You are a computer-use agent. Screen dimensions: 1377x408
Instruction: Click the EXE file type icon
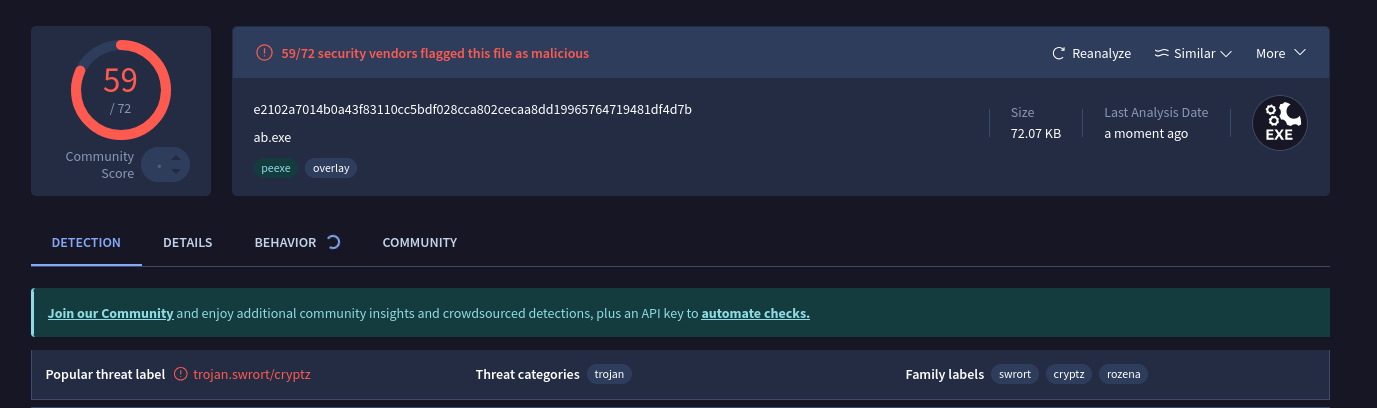(1280, 123)
